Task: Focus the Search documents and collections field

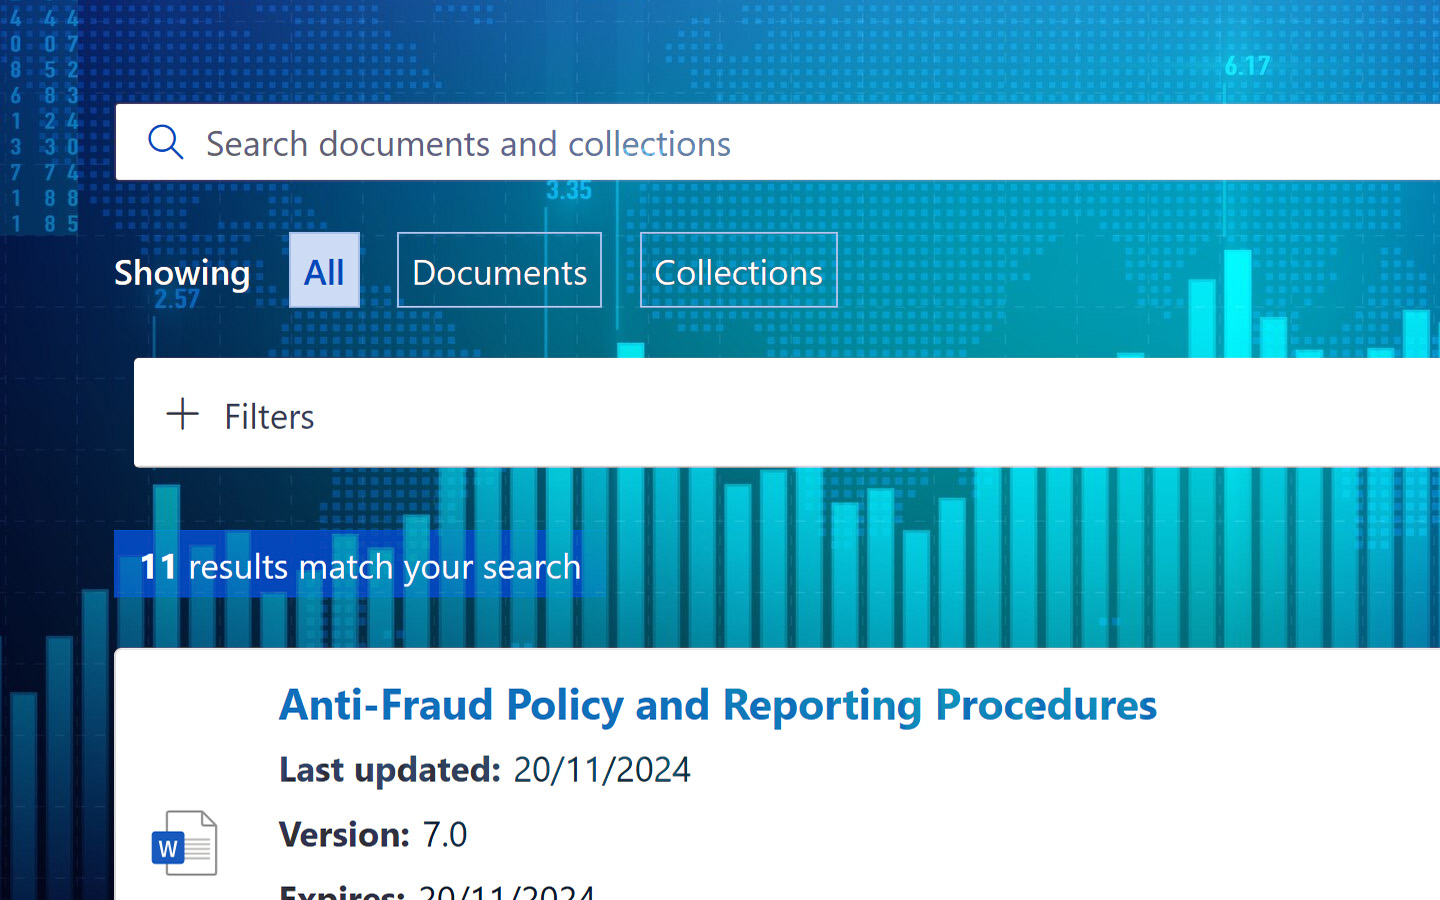Action: tap(778, 143)
